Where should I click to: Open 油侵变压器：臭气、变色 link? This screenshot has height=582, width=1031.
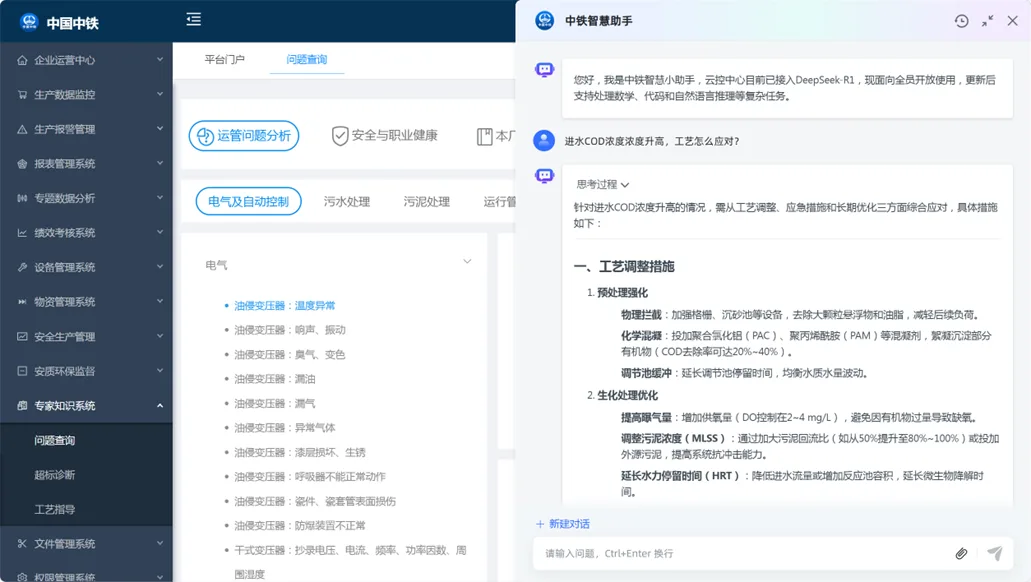coord(290,354)
